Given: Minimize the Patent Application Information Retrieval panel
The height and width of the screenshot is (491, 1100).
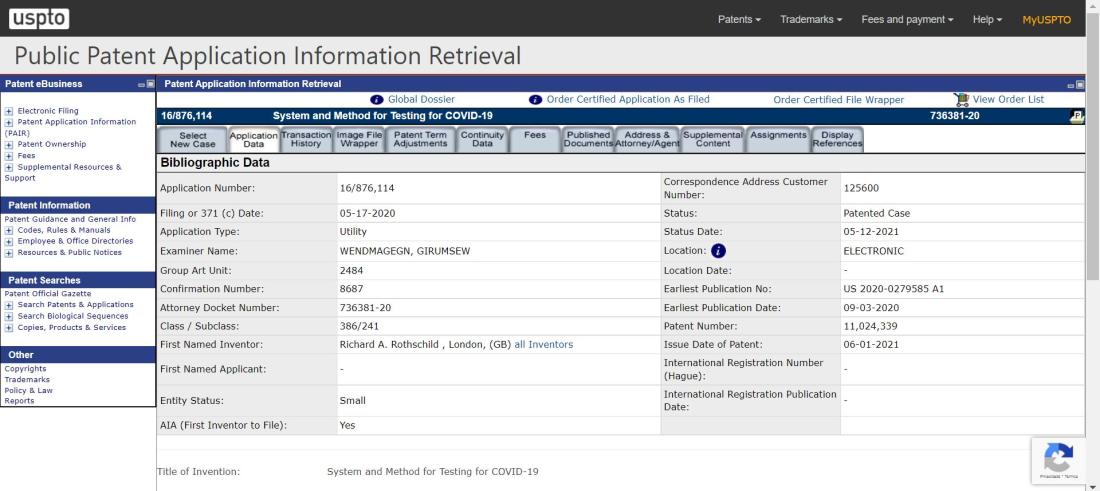Looking at the screenshot, I should (x=1071, y=85).
